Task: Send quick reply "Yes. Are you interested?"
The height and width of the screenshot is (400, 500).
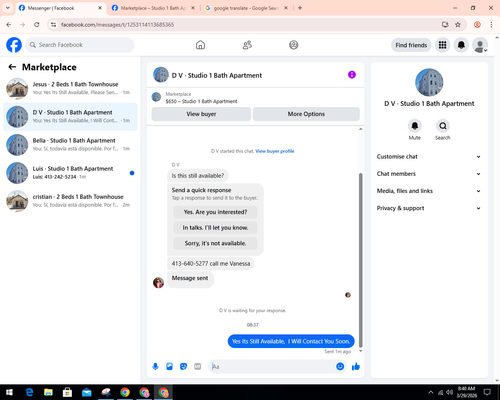Action: [215, 212]
